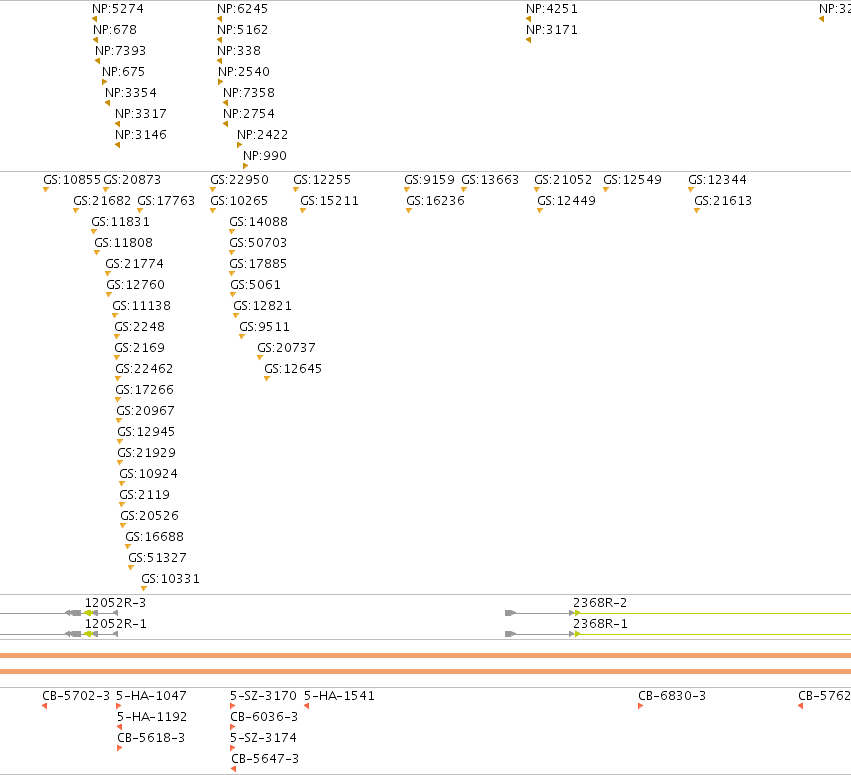Select the NP:678 marker label
Screen dimensions: 851x775
pyautogui.click(x=115, y=30)
